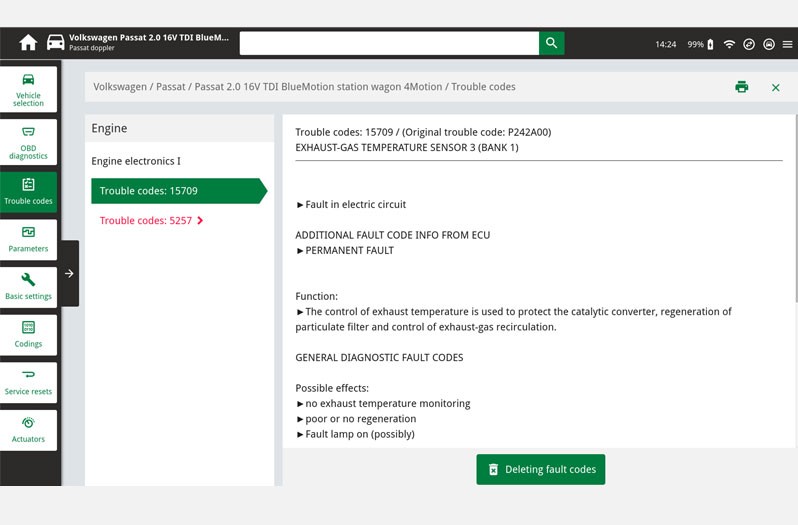This screenshot has width=798, height=525.
Task: Expand the sidebar with arrow handle
Action: tap(69, 273)
